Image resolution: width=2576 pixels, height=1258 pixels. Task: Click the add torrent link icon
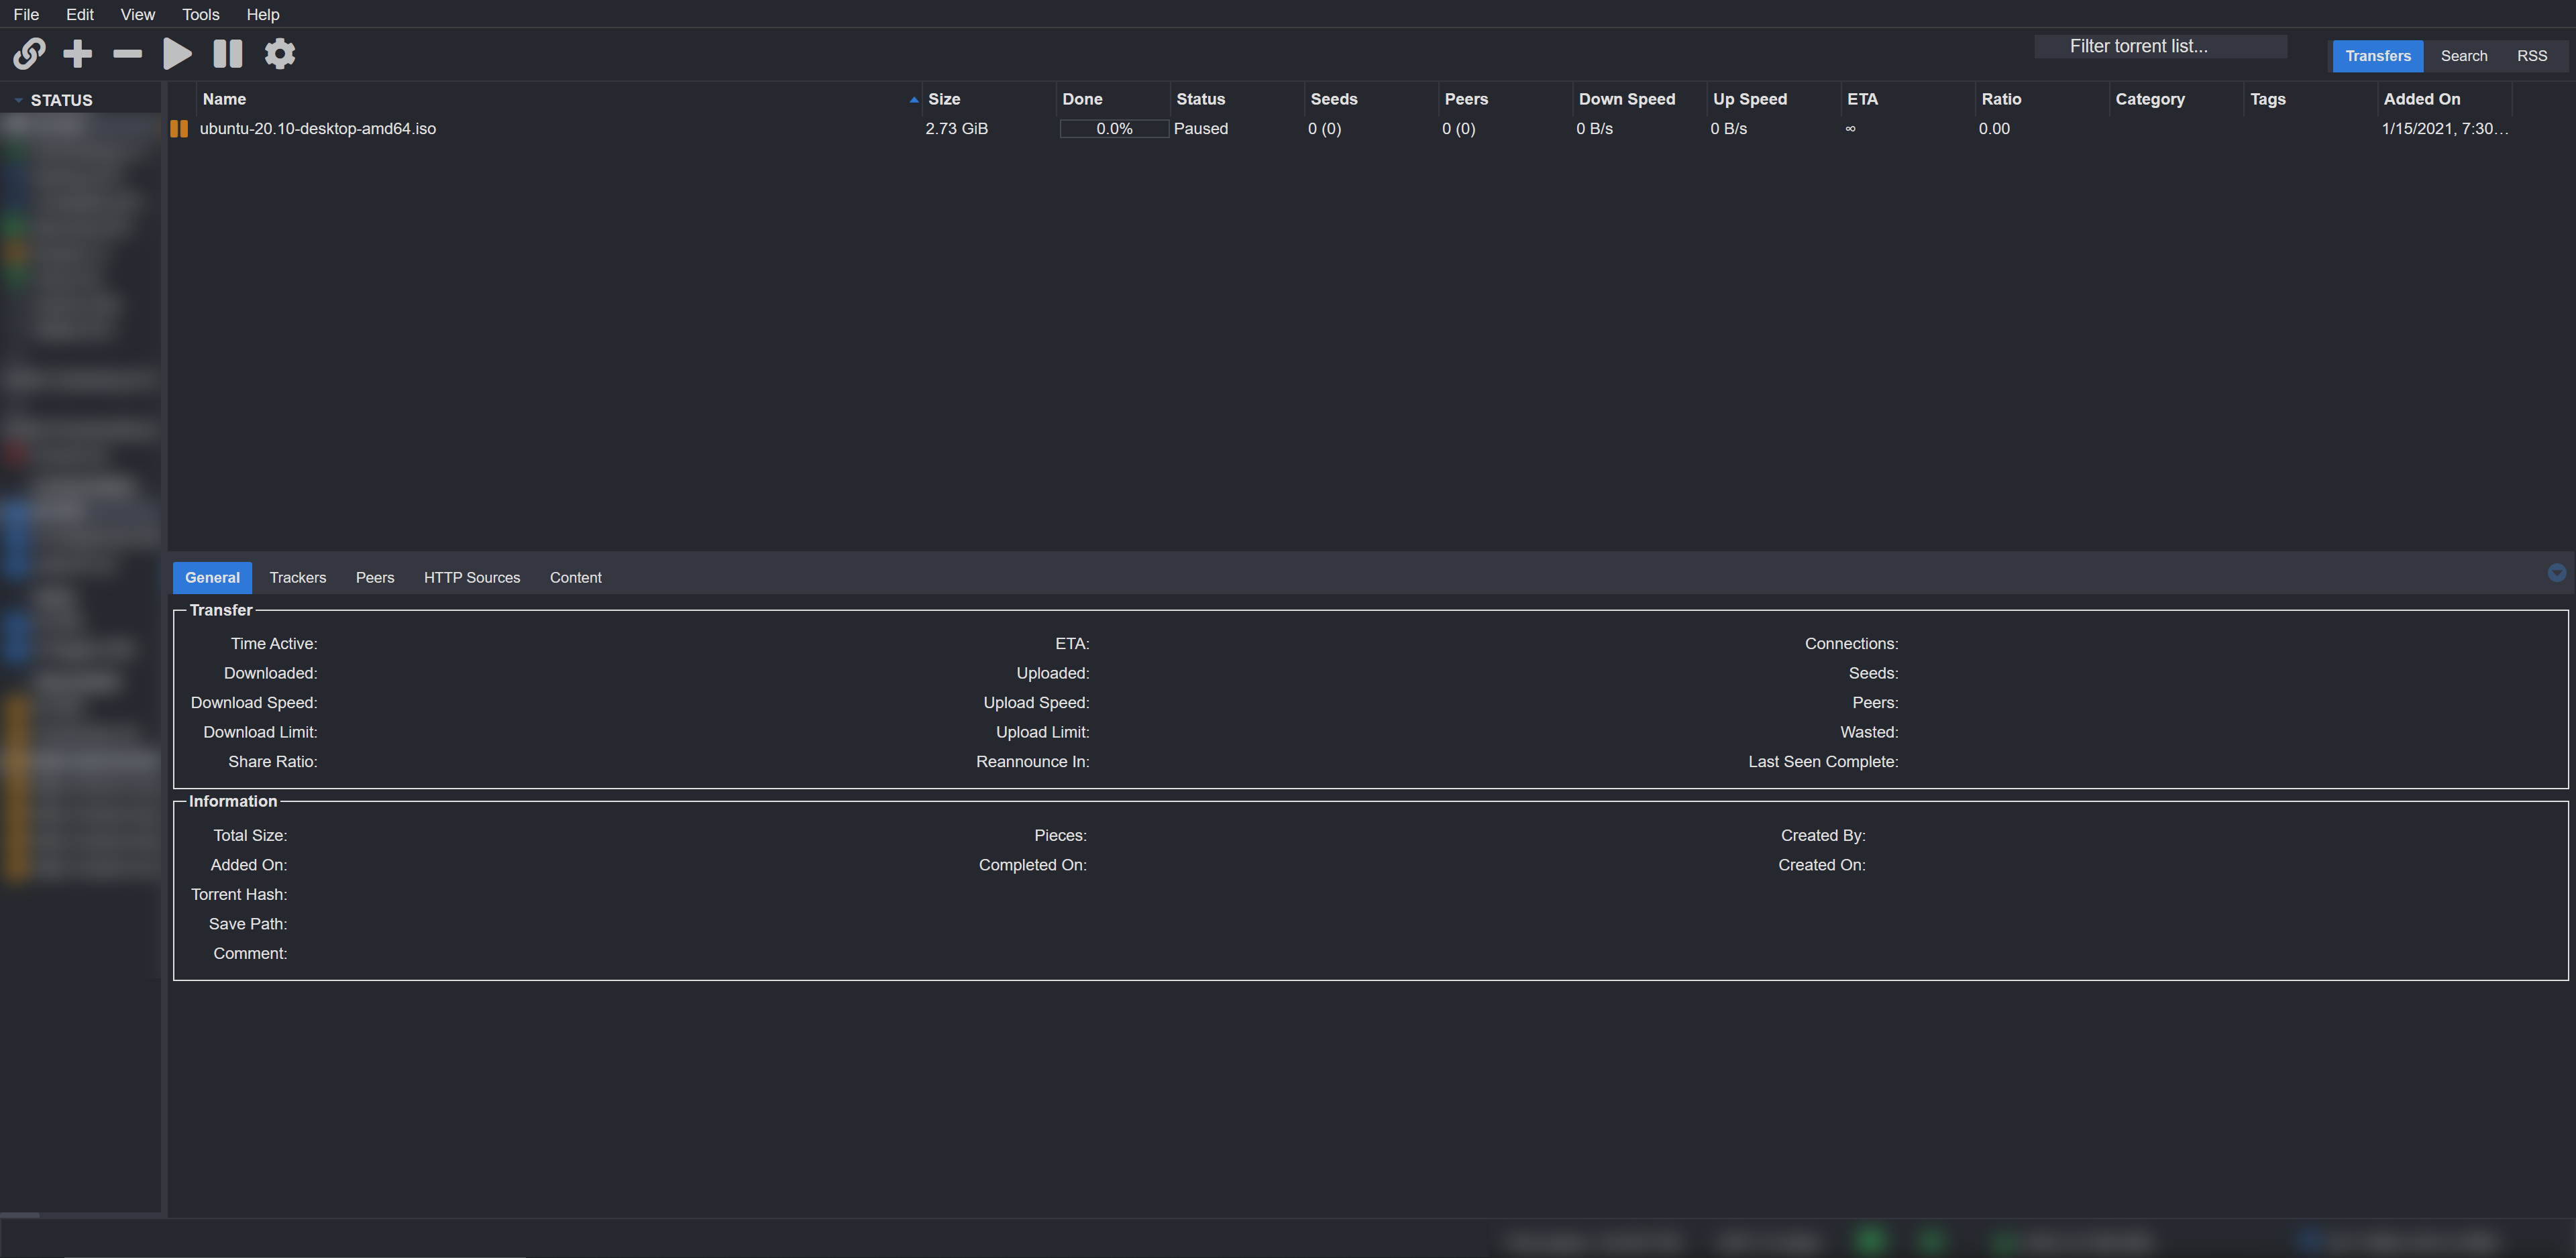tap(29, 53)
